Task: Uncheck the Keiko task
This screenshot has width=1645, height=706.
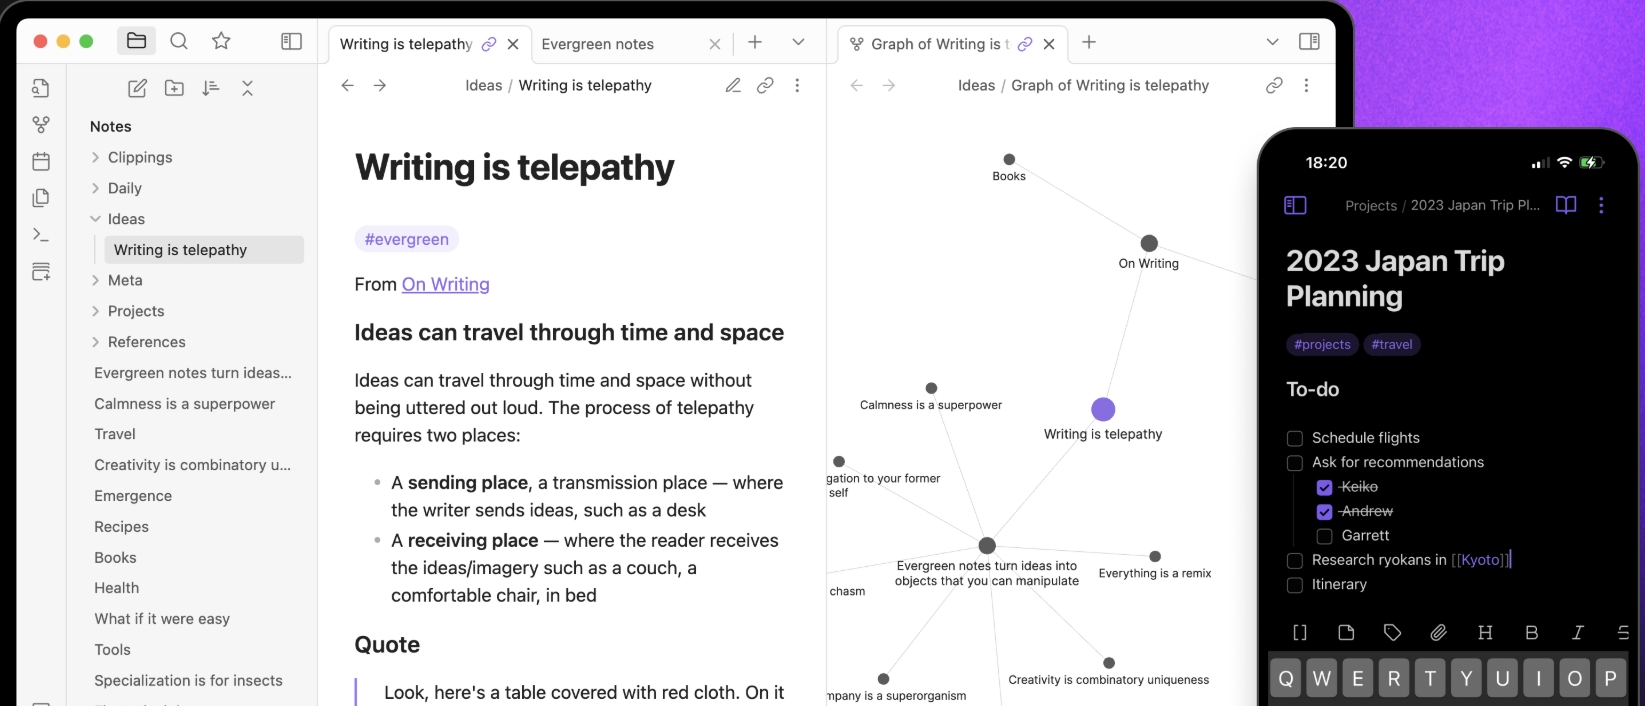Action: tap(1324, 487)
